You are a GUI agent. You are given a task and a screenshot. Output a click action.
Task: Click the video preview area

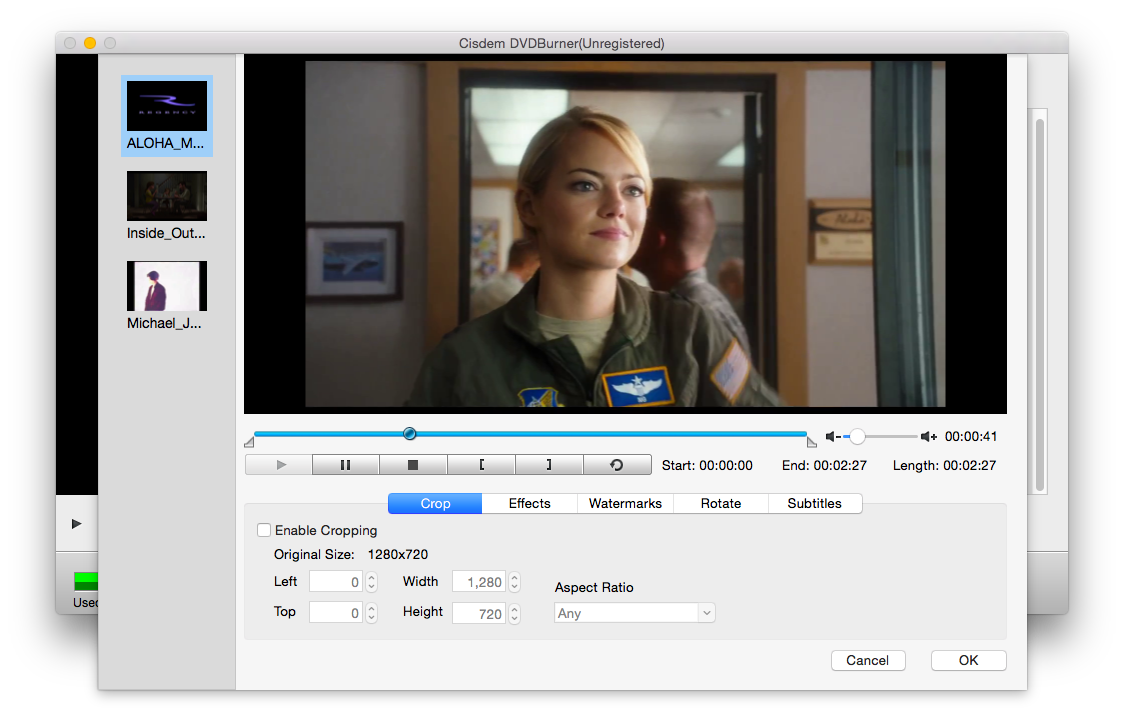625,234
